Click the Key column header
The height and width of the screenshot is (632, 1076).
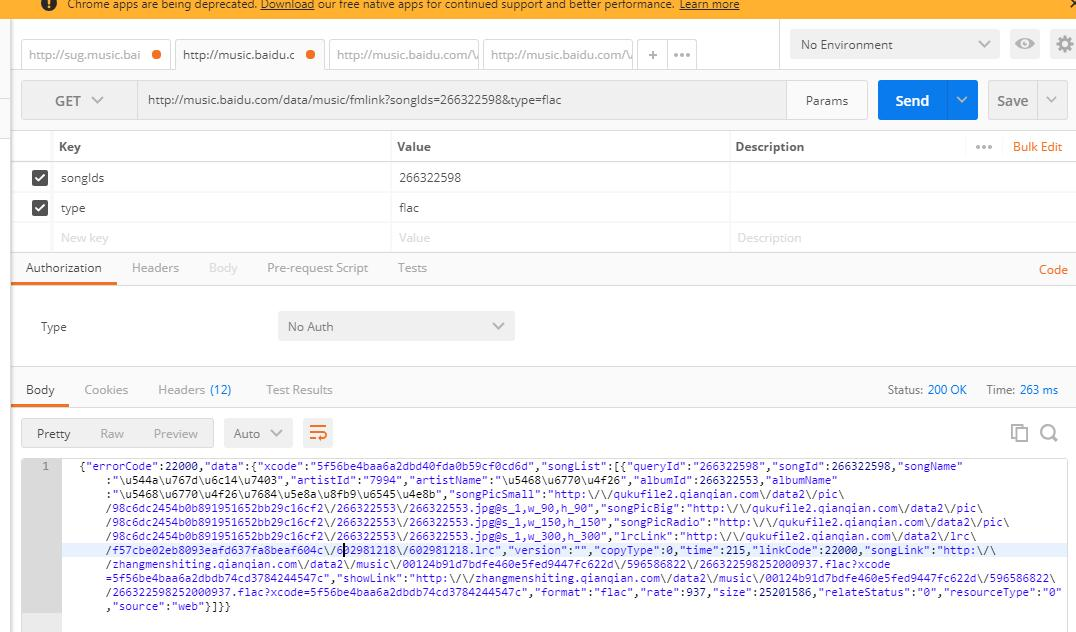pos(69,147)
